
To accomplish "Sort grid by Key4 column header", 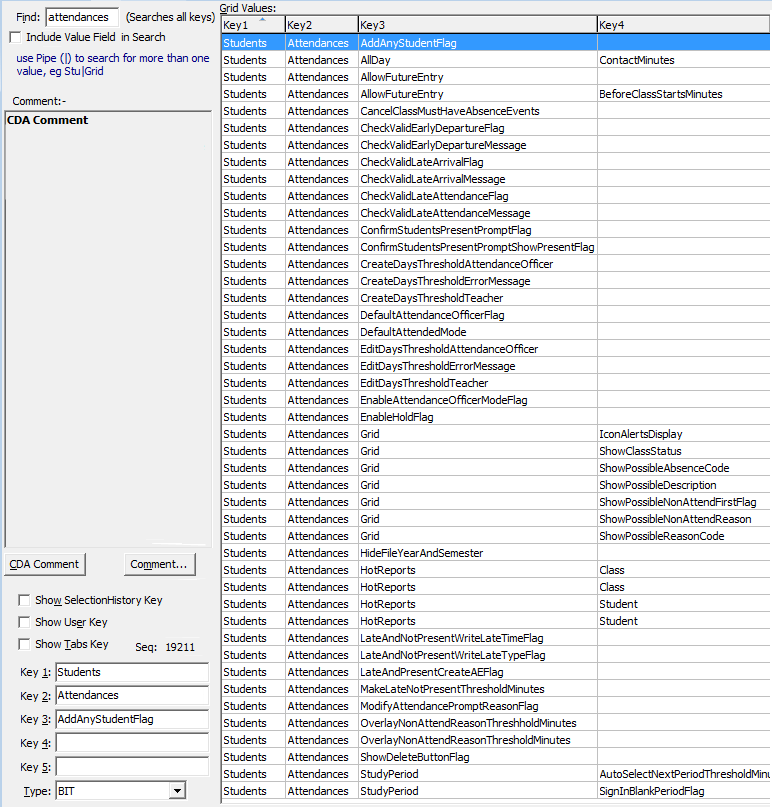I will (684, 25).
